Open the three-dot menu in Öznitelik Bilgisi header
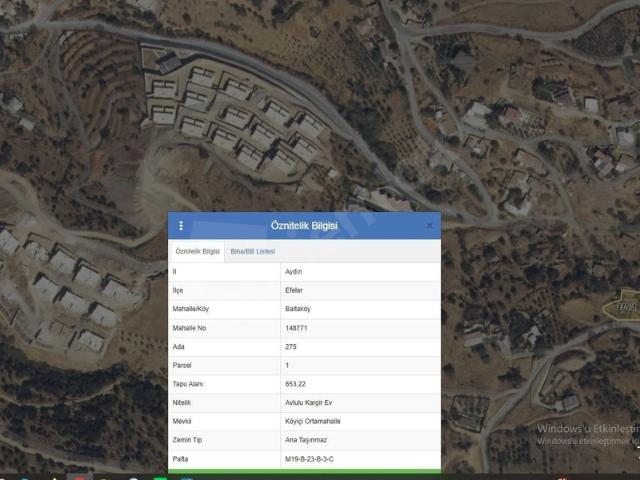The width and height of the screenshot is (640, 480). coord(181,226)
